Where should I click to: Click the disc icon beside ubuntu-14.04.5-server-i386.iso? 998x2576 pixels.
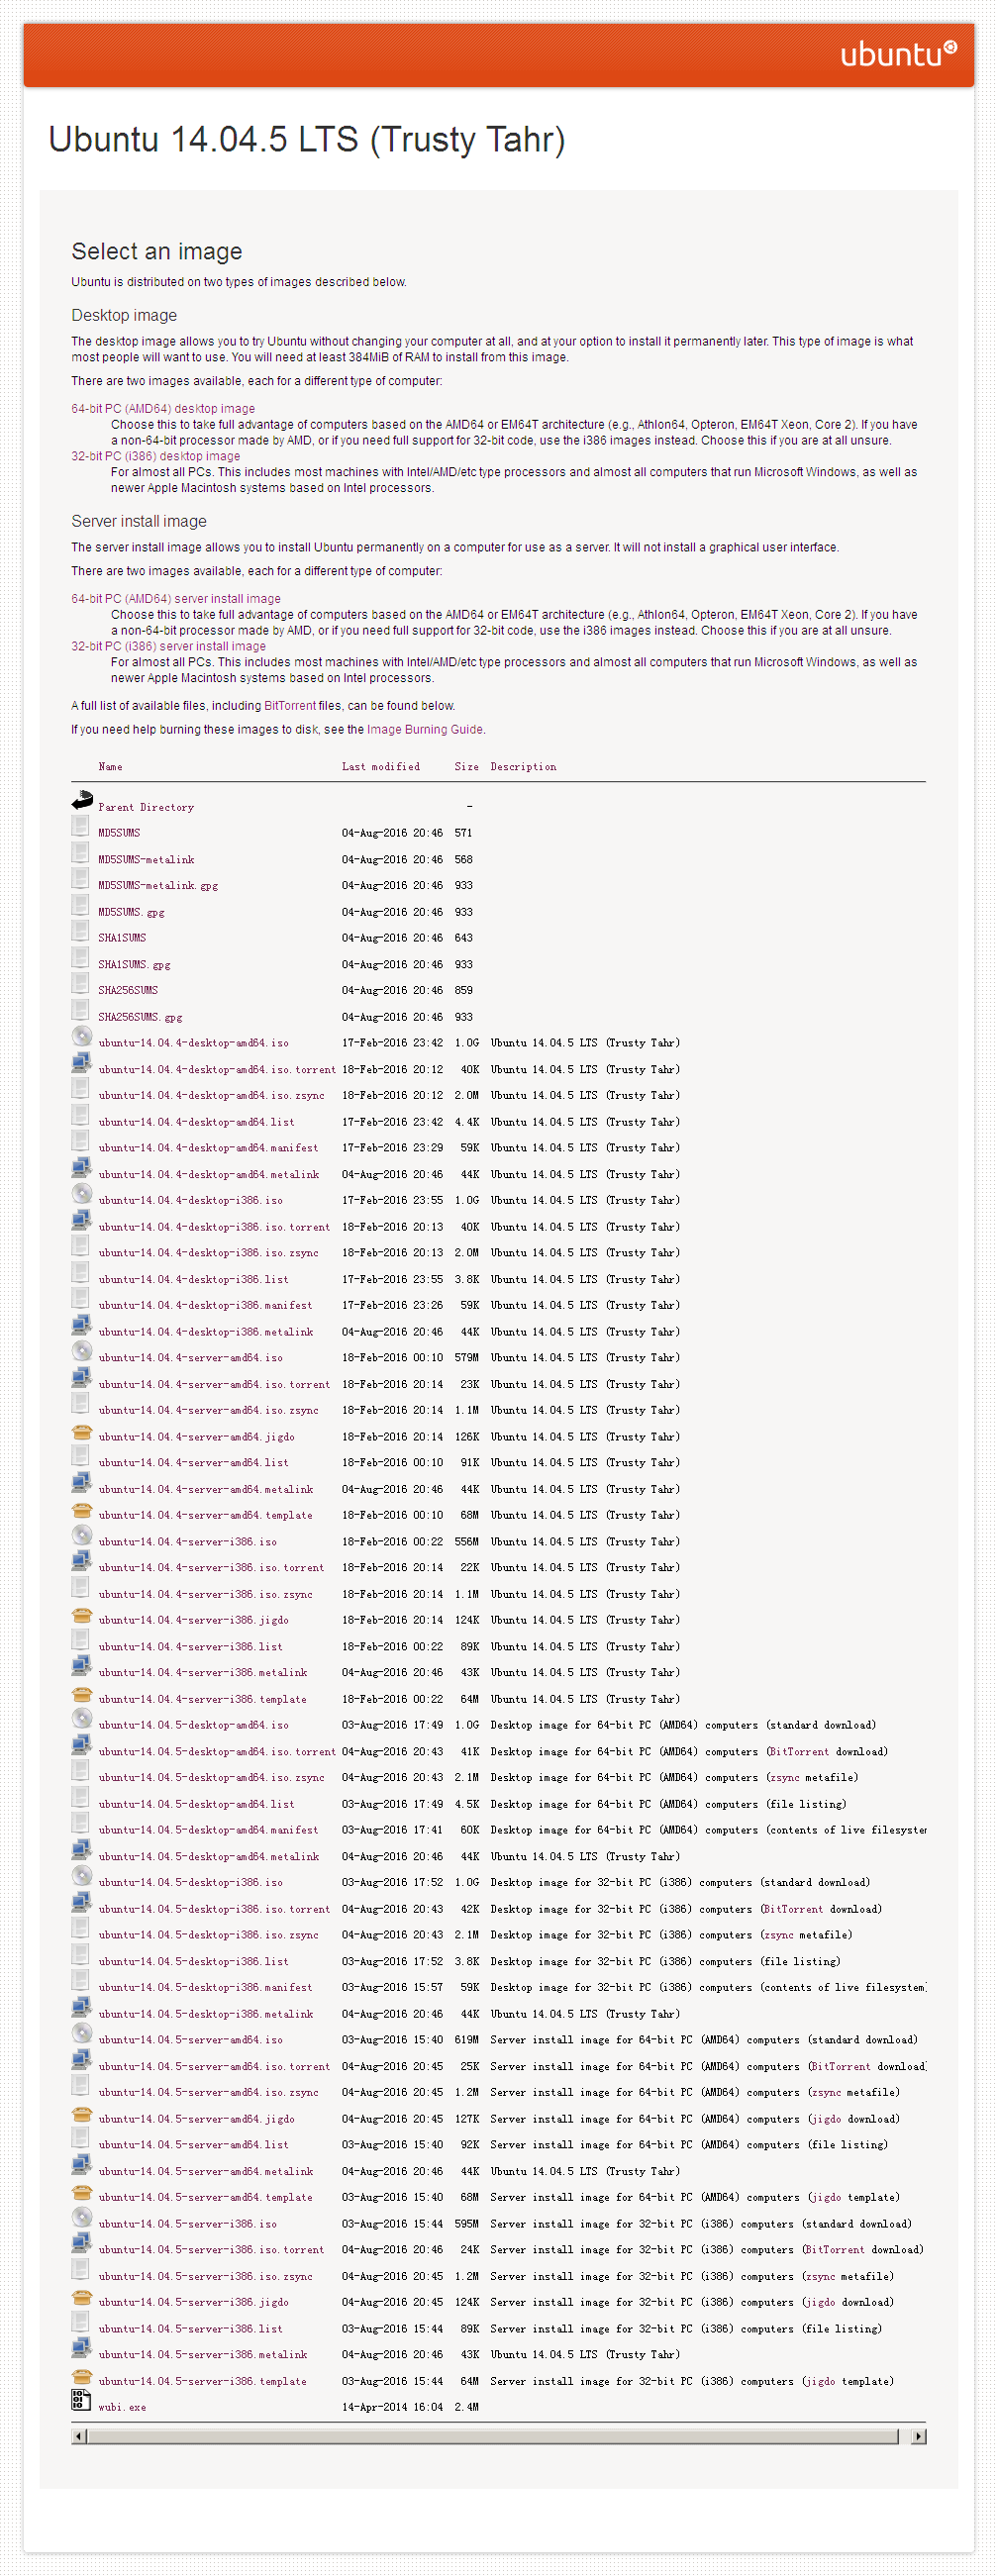(82, 2218)
